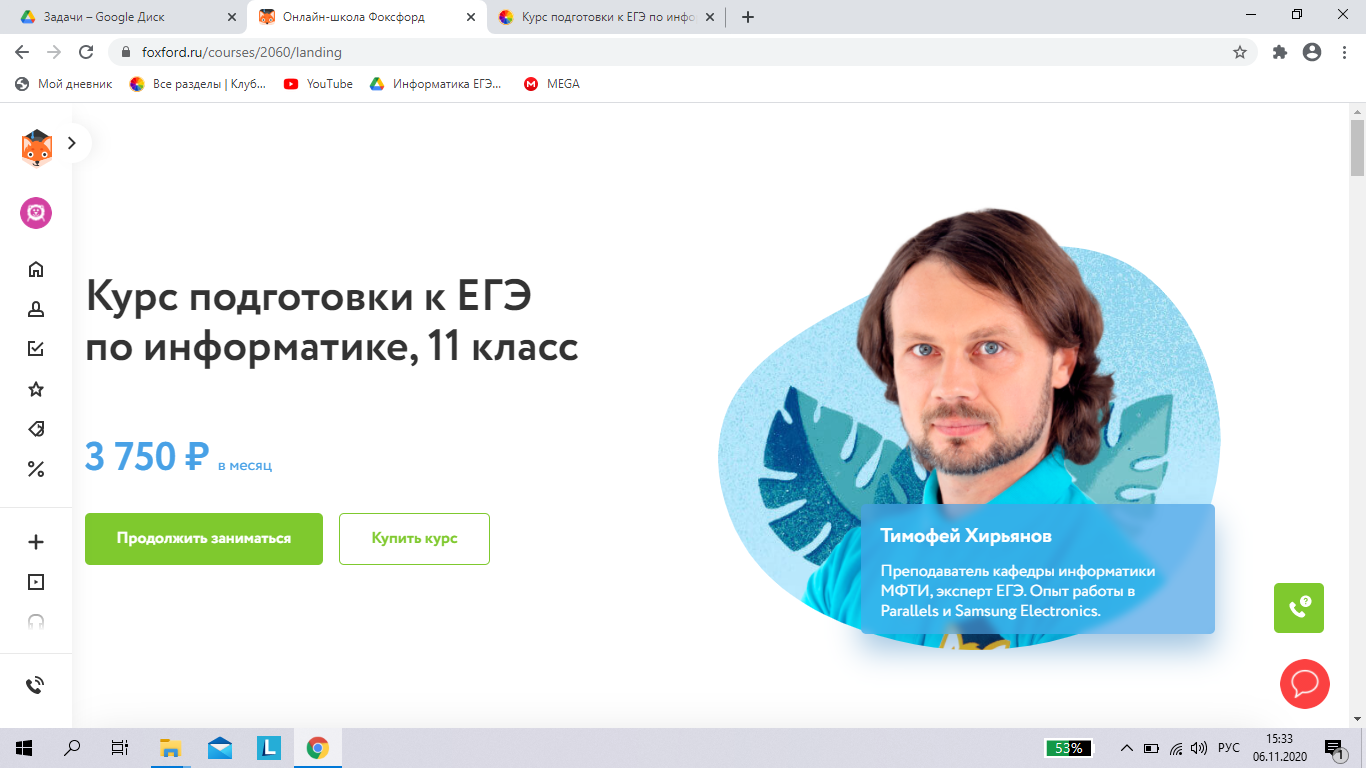Open the home icon in the sidebar

pyautogui.click(x=36, y=269)
